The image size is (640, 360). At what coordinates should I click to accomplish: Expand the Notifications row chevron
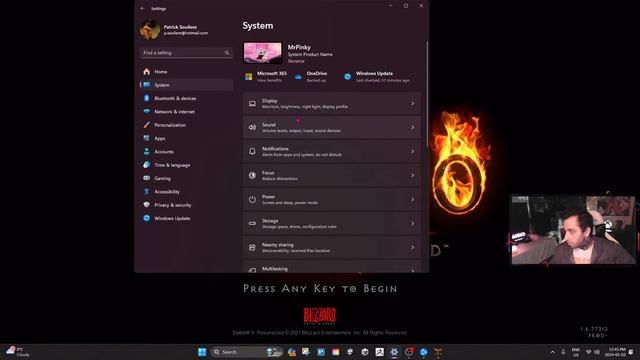click(412, 151)
